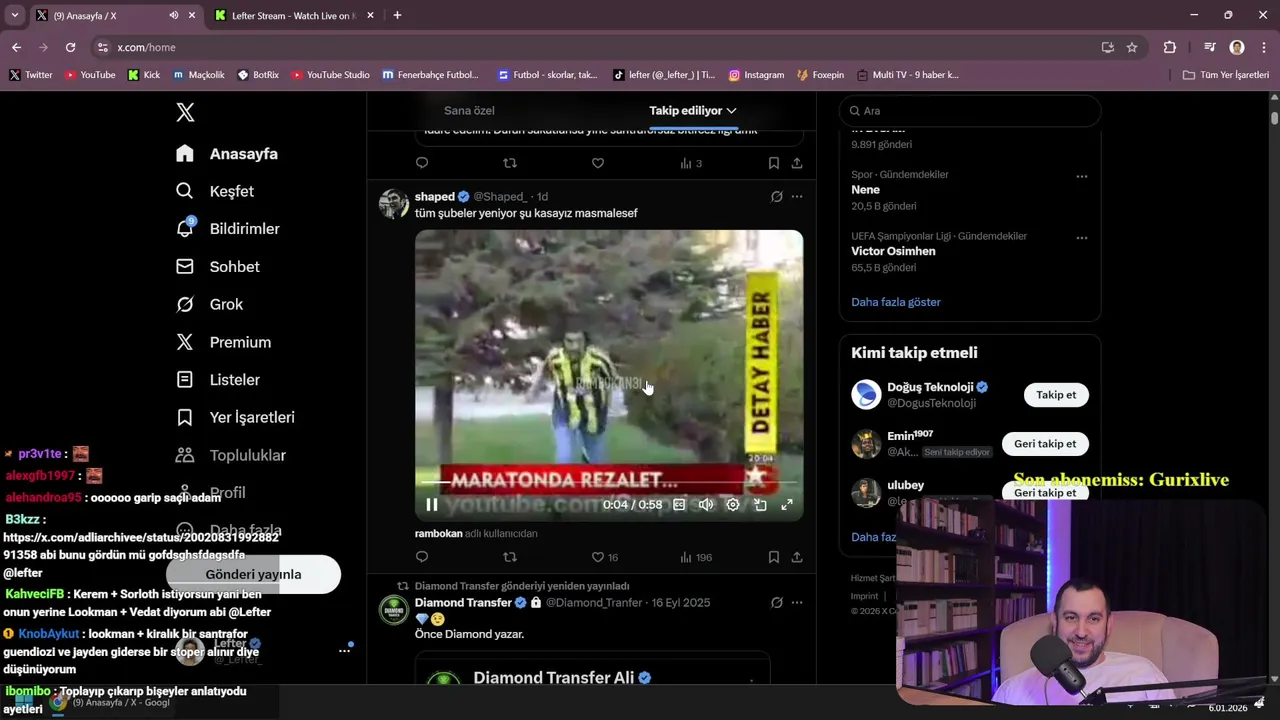Toggle picture-in-picture for video
1280x720 pixels.
(x=760, y=505)
